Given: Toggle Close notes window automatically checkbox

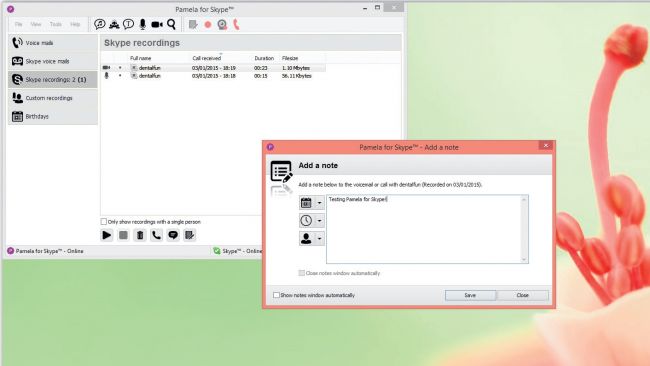Looking at the screenshot, I should pos(301,273).
